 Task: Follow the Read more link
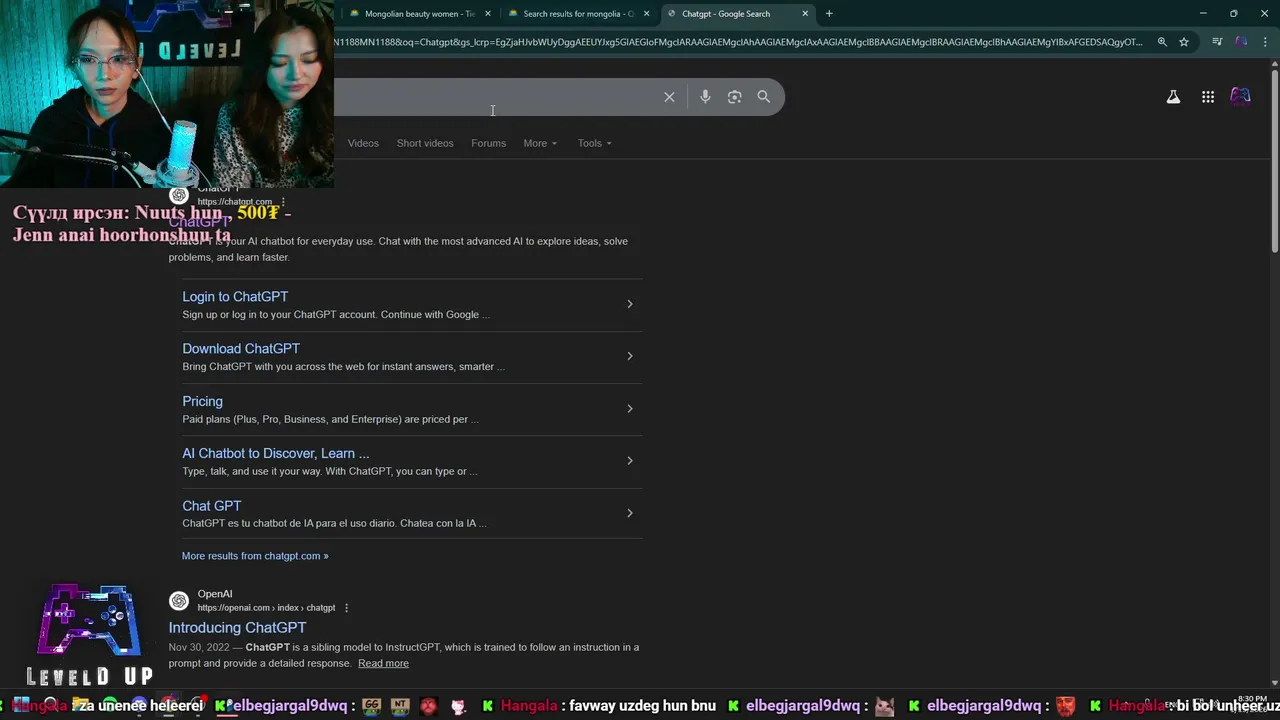coord(383,663)
